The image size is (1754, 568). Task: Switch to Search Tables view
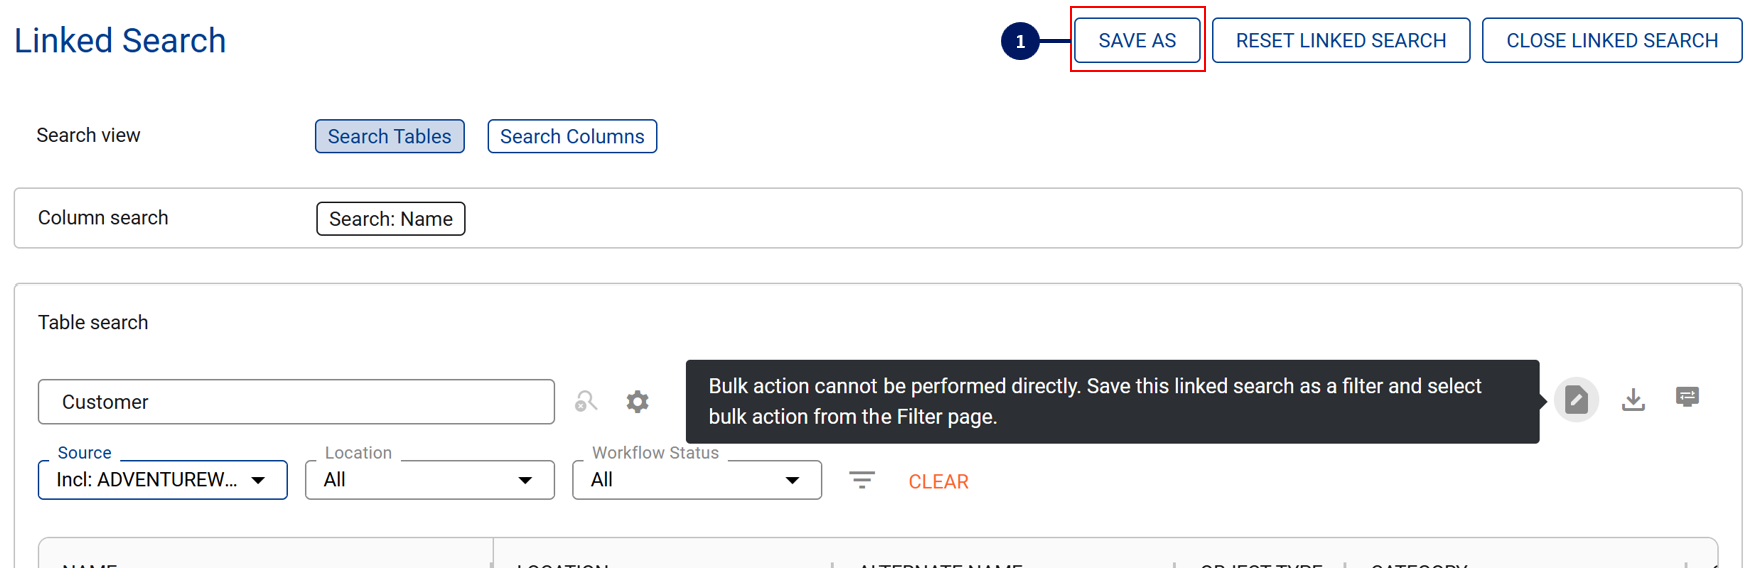pos(389,136)
